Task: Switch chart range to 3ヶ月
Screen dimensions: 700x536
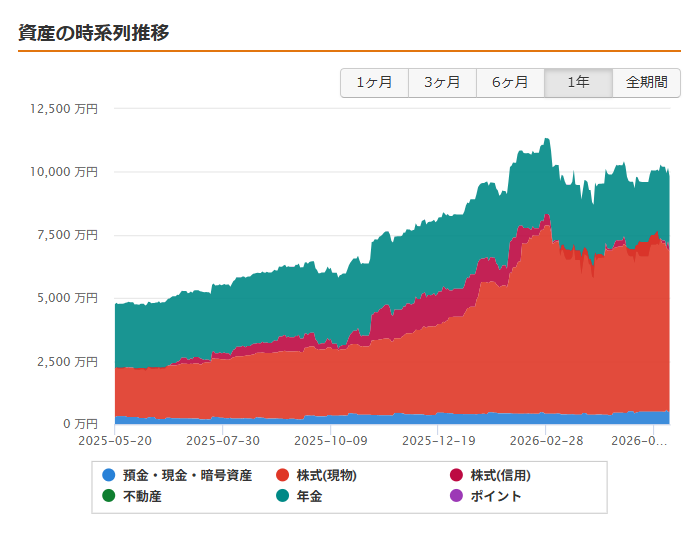Action: click(x=442, y=83)
